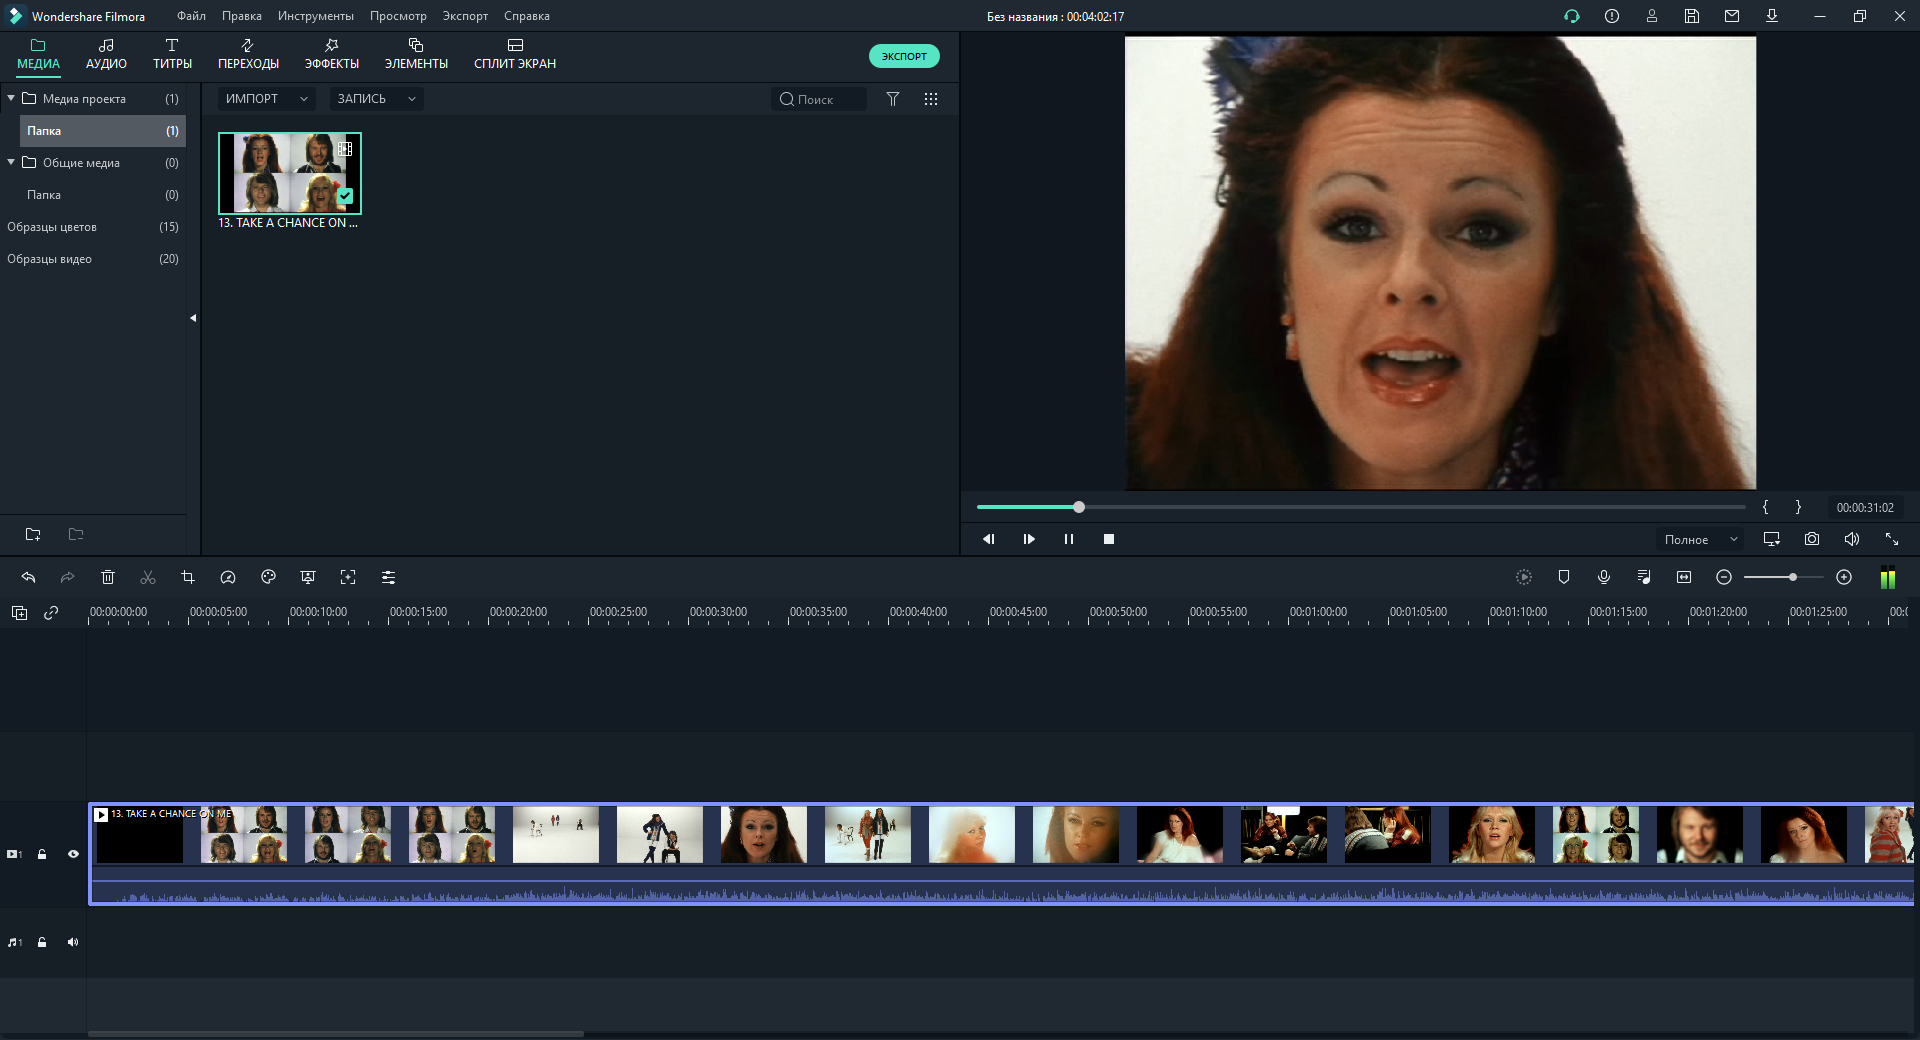Click the timeline zoom slider handle
Screen dimensions: 1920x1040
tap(1793, 577)
